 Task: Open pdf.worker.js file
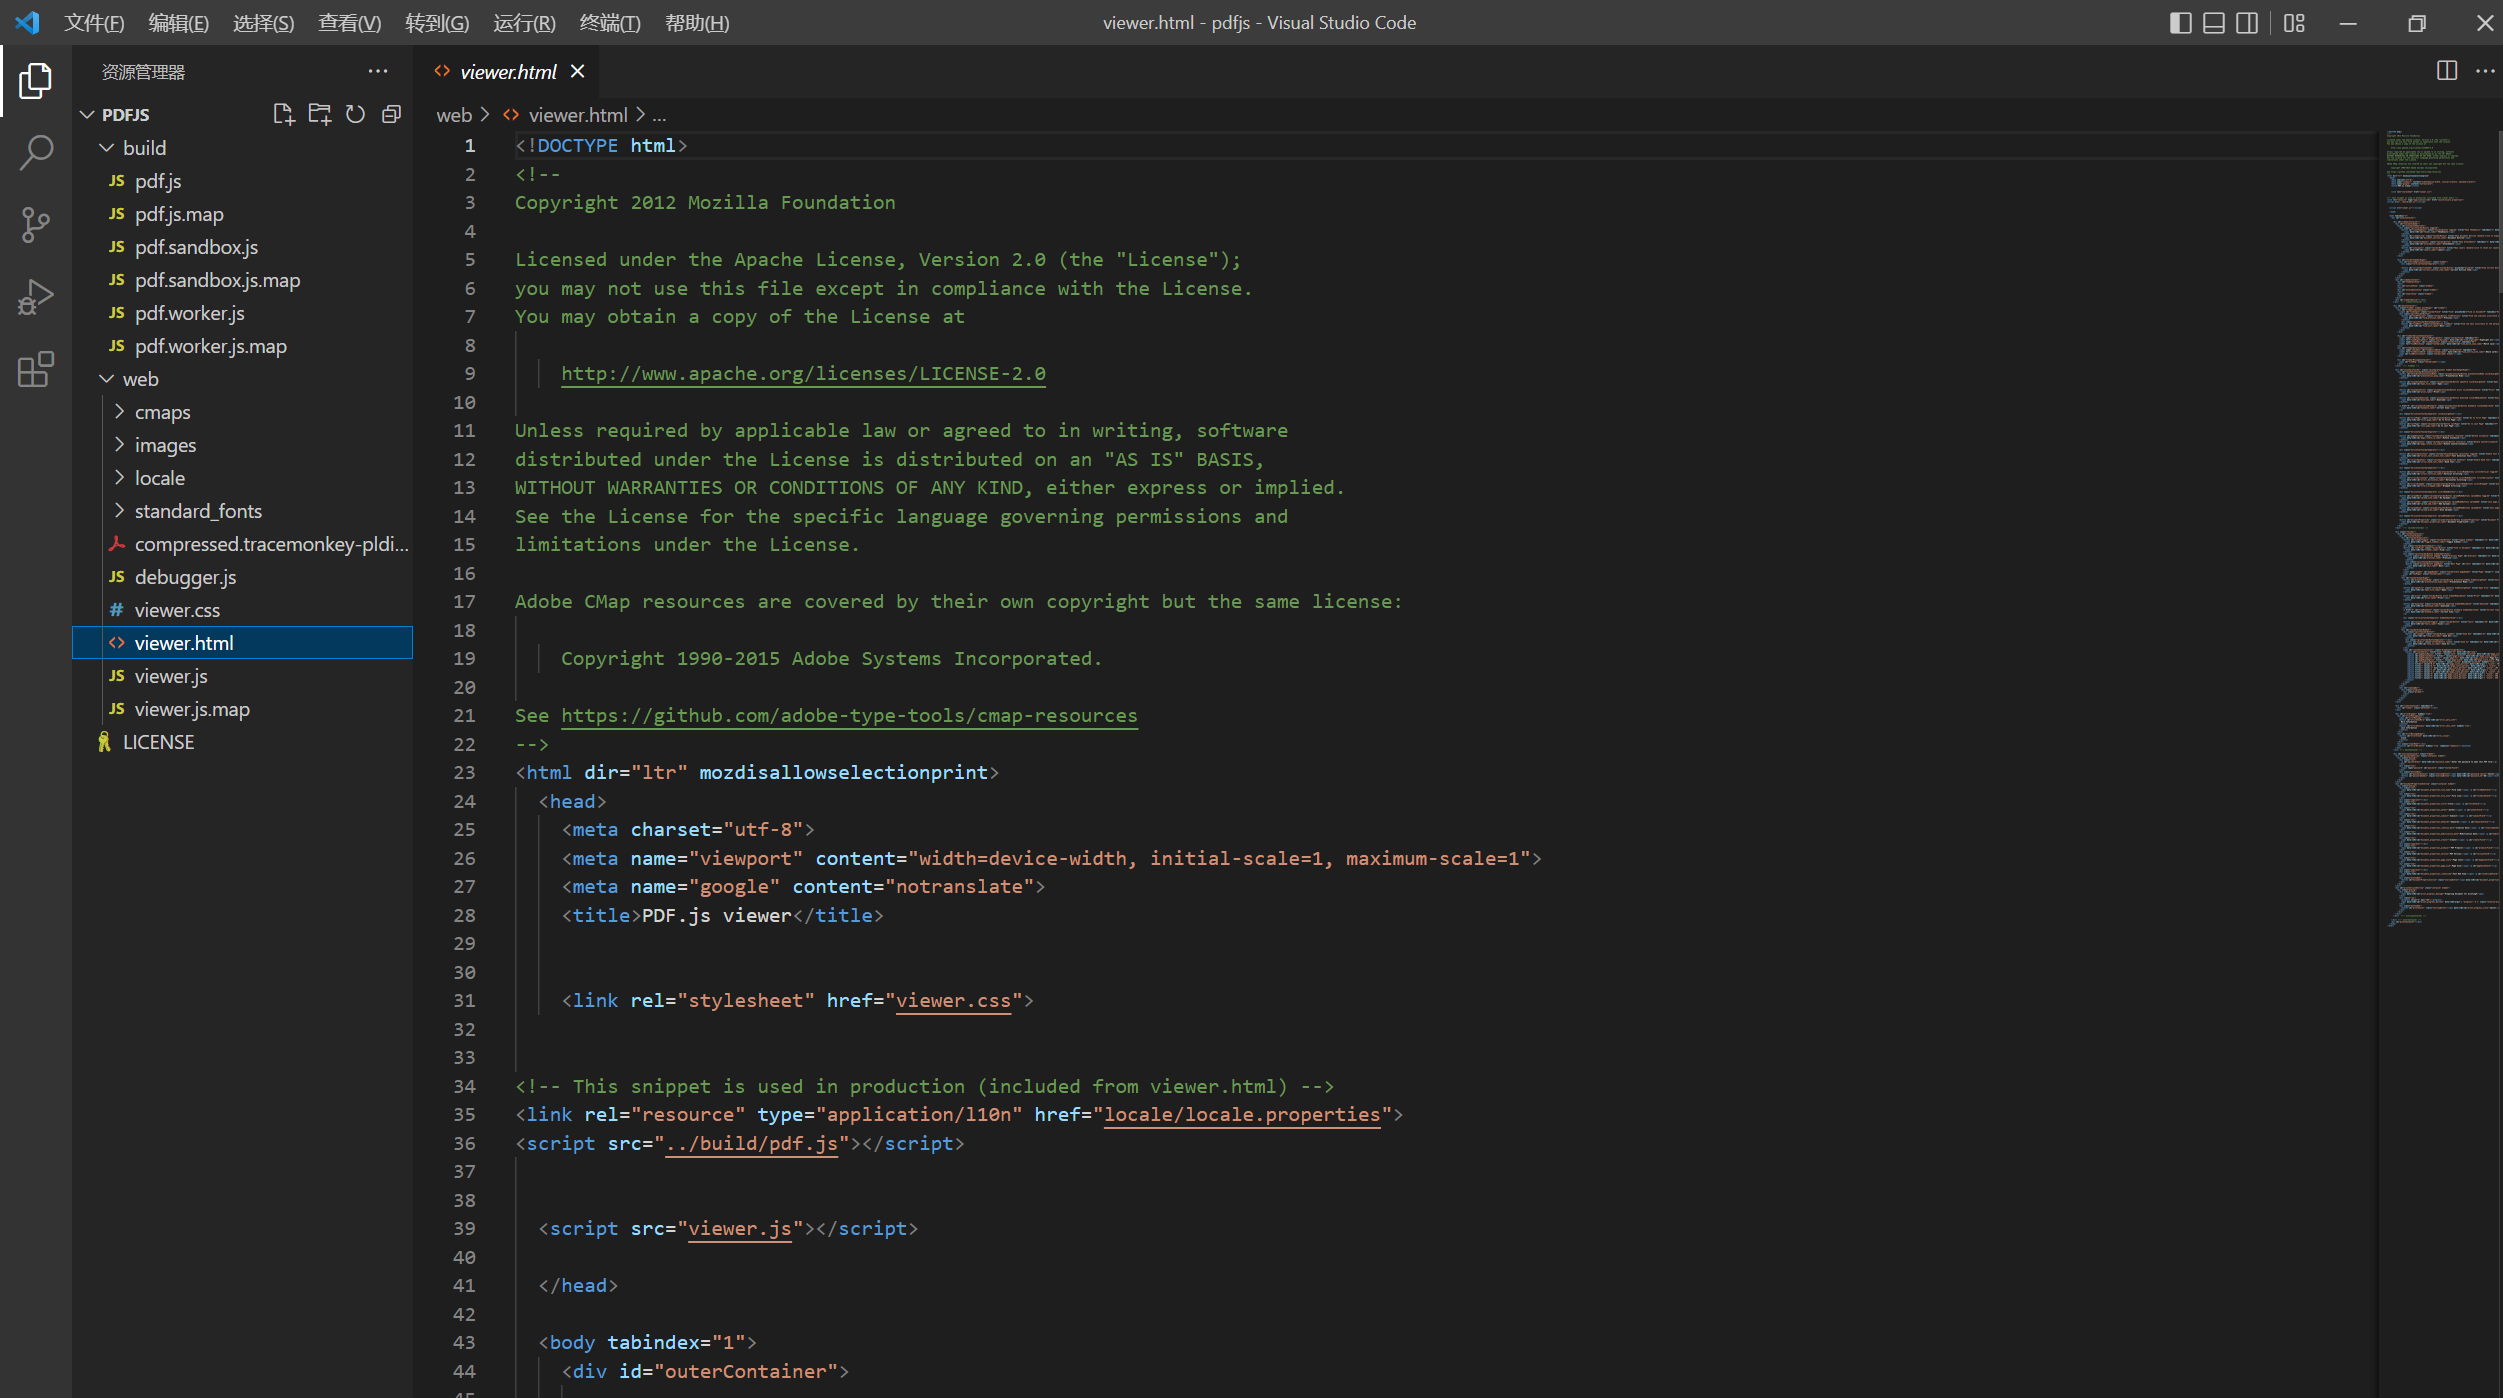point(243,312)
